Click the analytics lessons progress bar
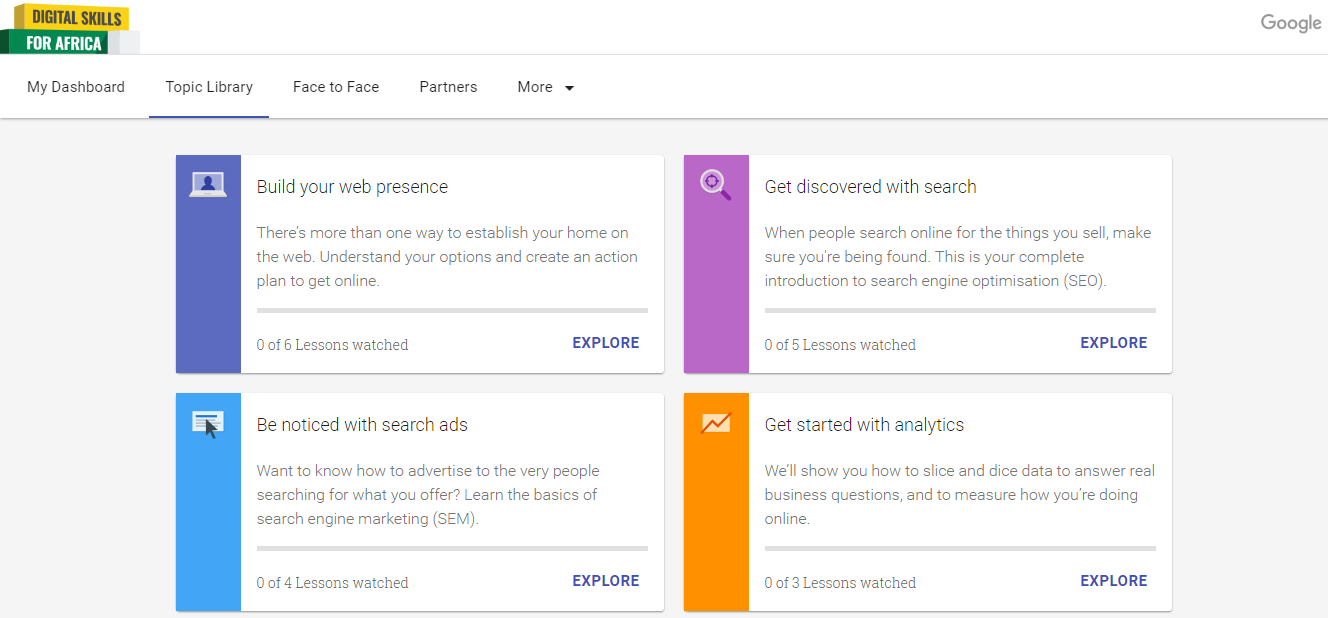 point(960,549)
